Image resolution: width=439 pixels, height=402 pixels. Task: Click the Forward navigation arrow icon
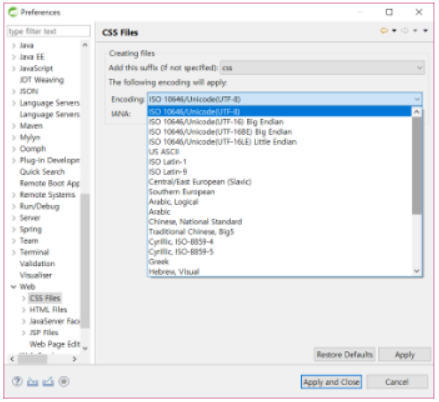(x=405, y=31)
